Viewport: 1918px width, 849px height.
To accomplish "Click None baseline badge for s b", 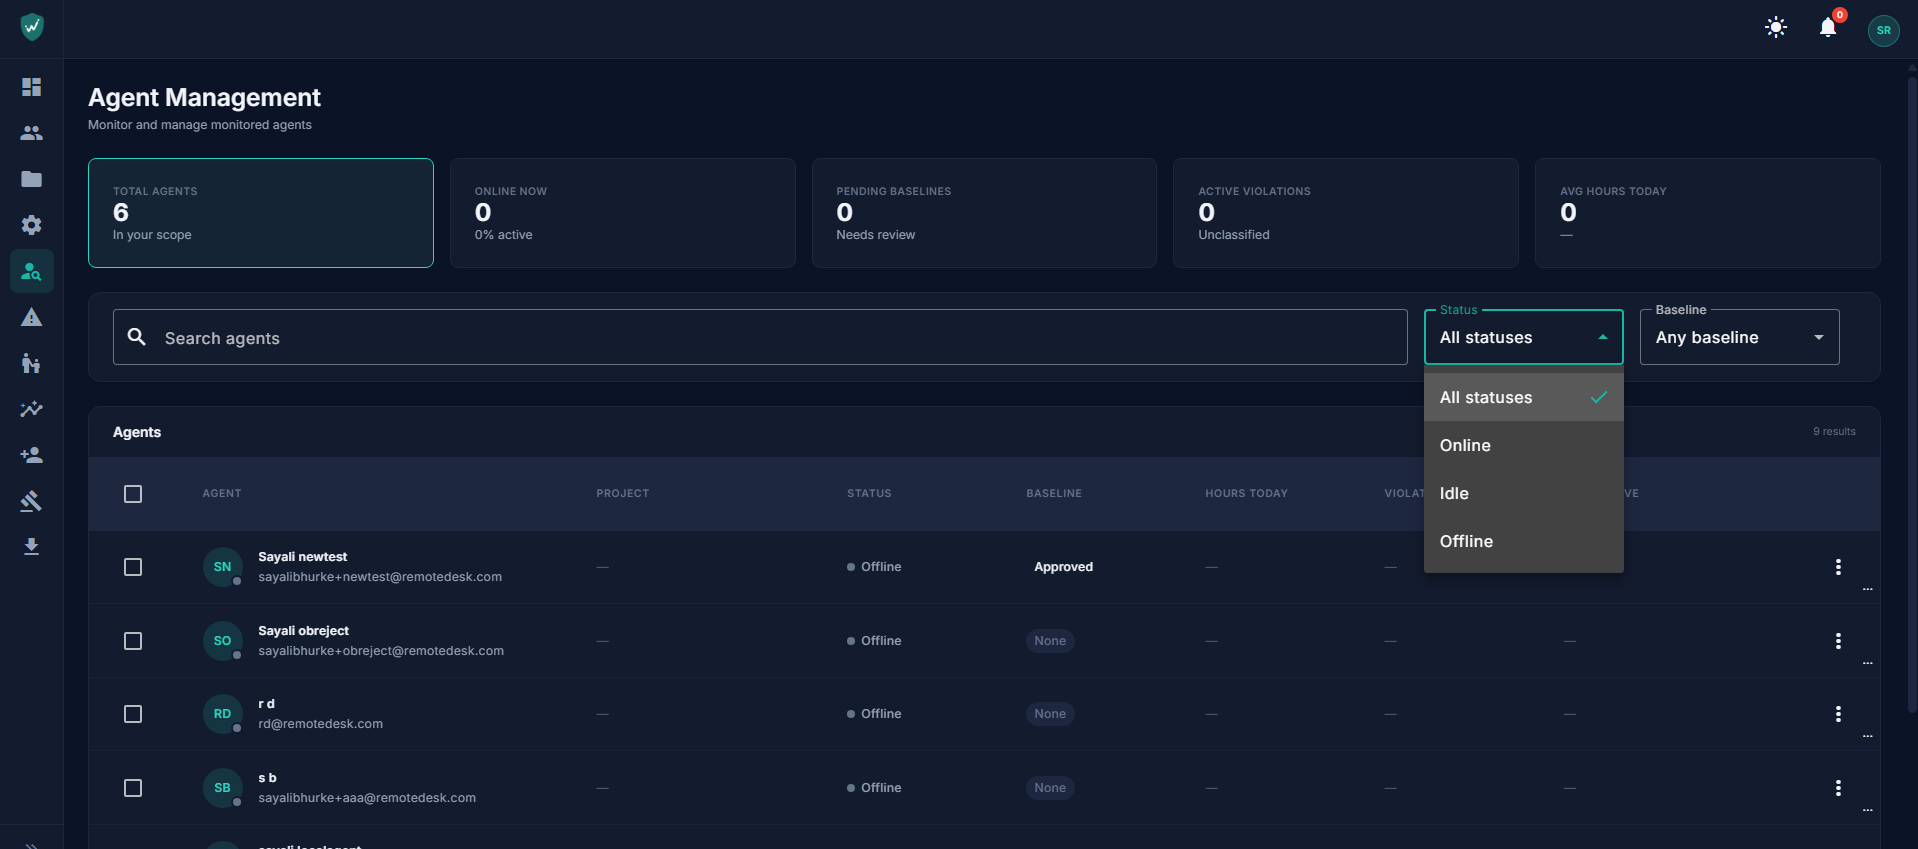I will tap(1050, 788).
